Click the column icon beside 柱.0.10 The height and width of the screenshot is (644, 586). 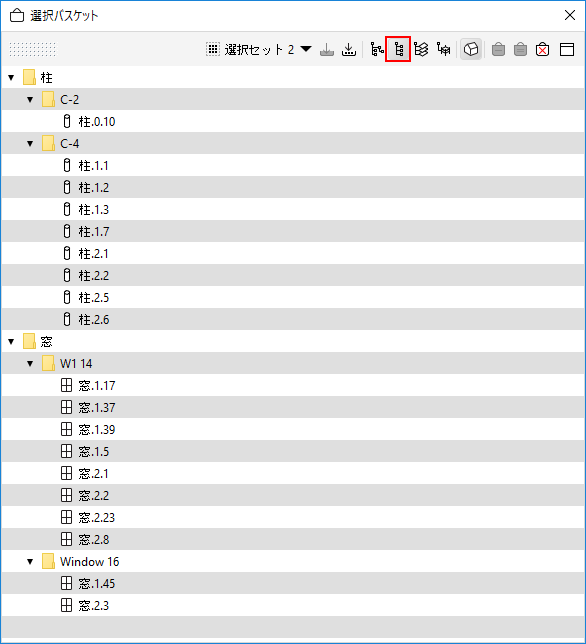tap(67, 121)
